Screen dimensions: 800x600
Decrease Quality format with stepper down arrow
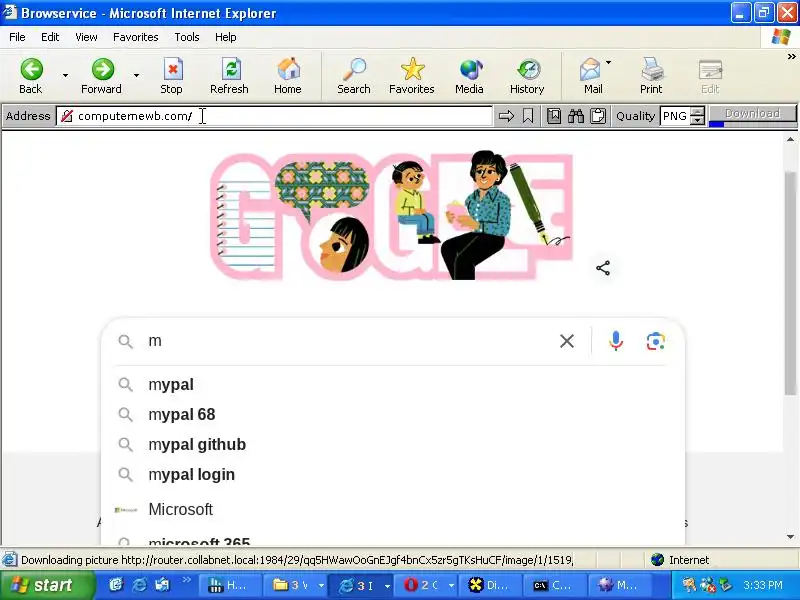pos(697,120)
